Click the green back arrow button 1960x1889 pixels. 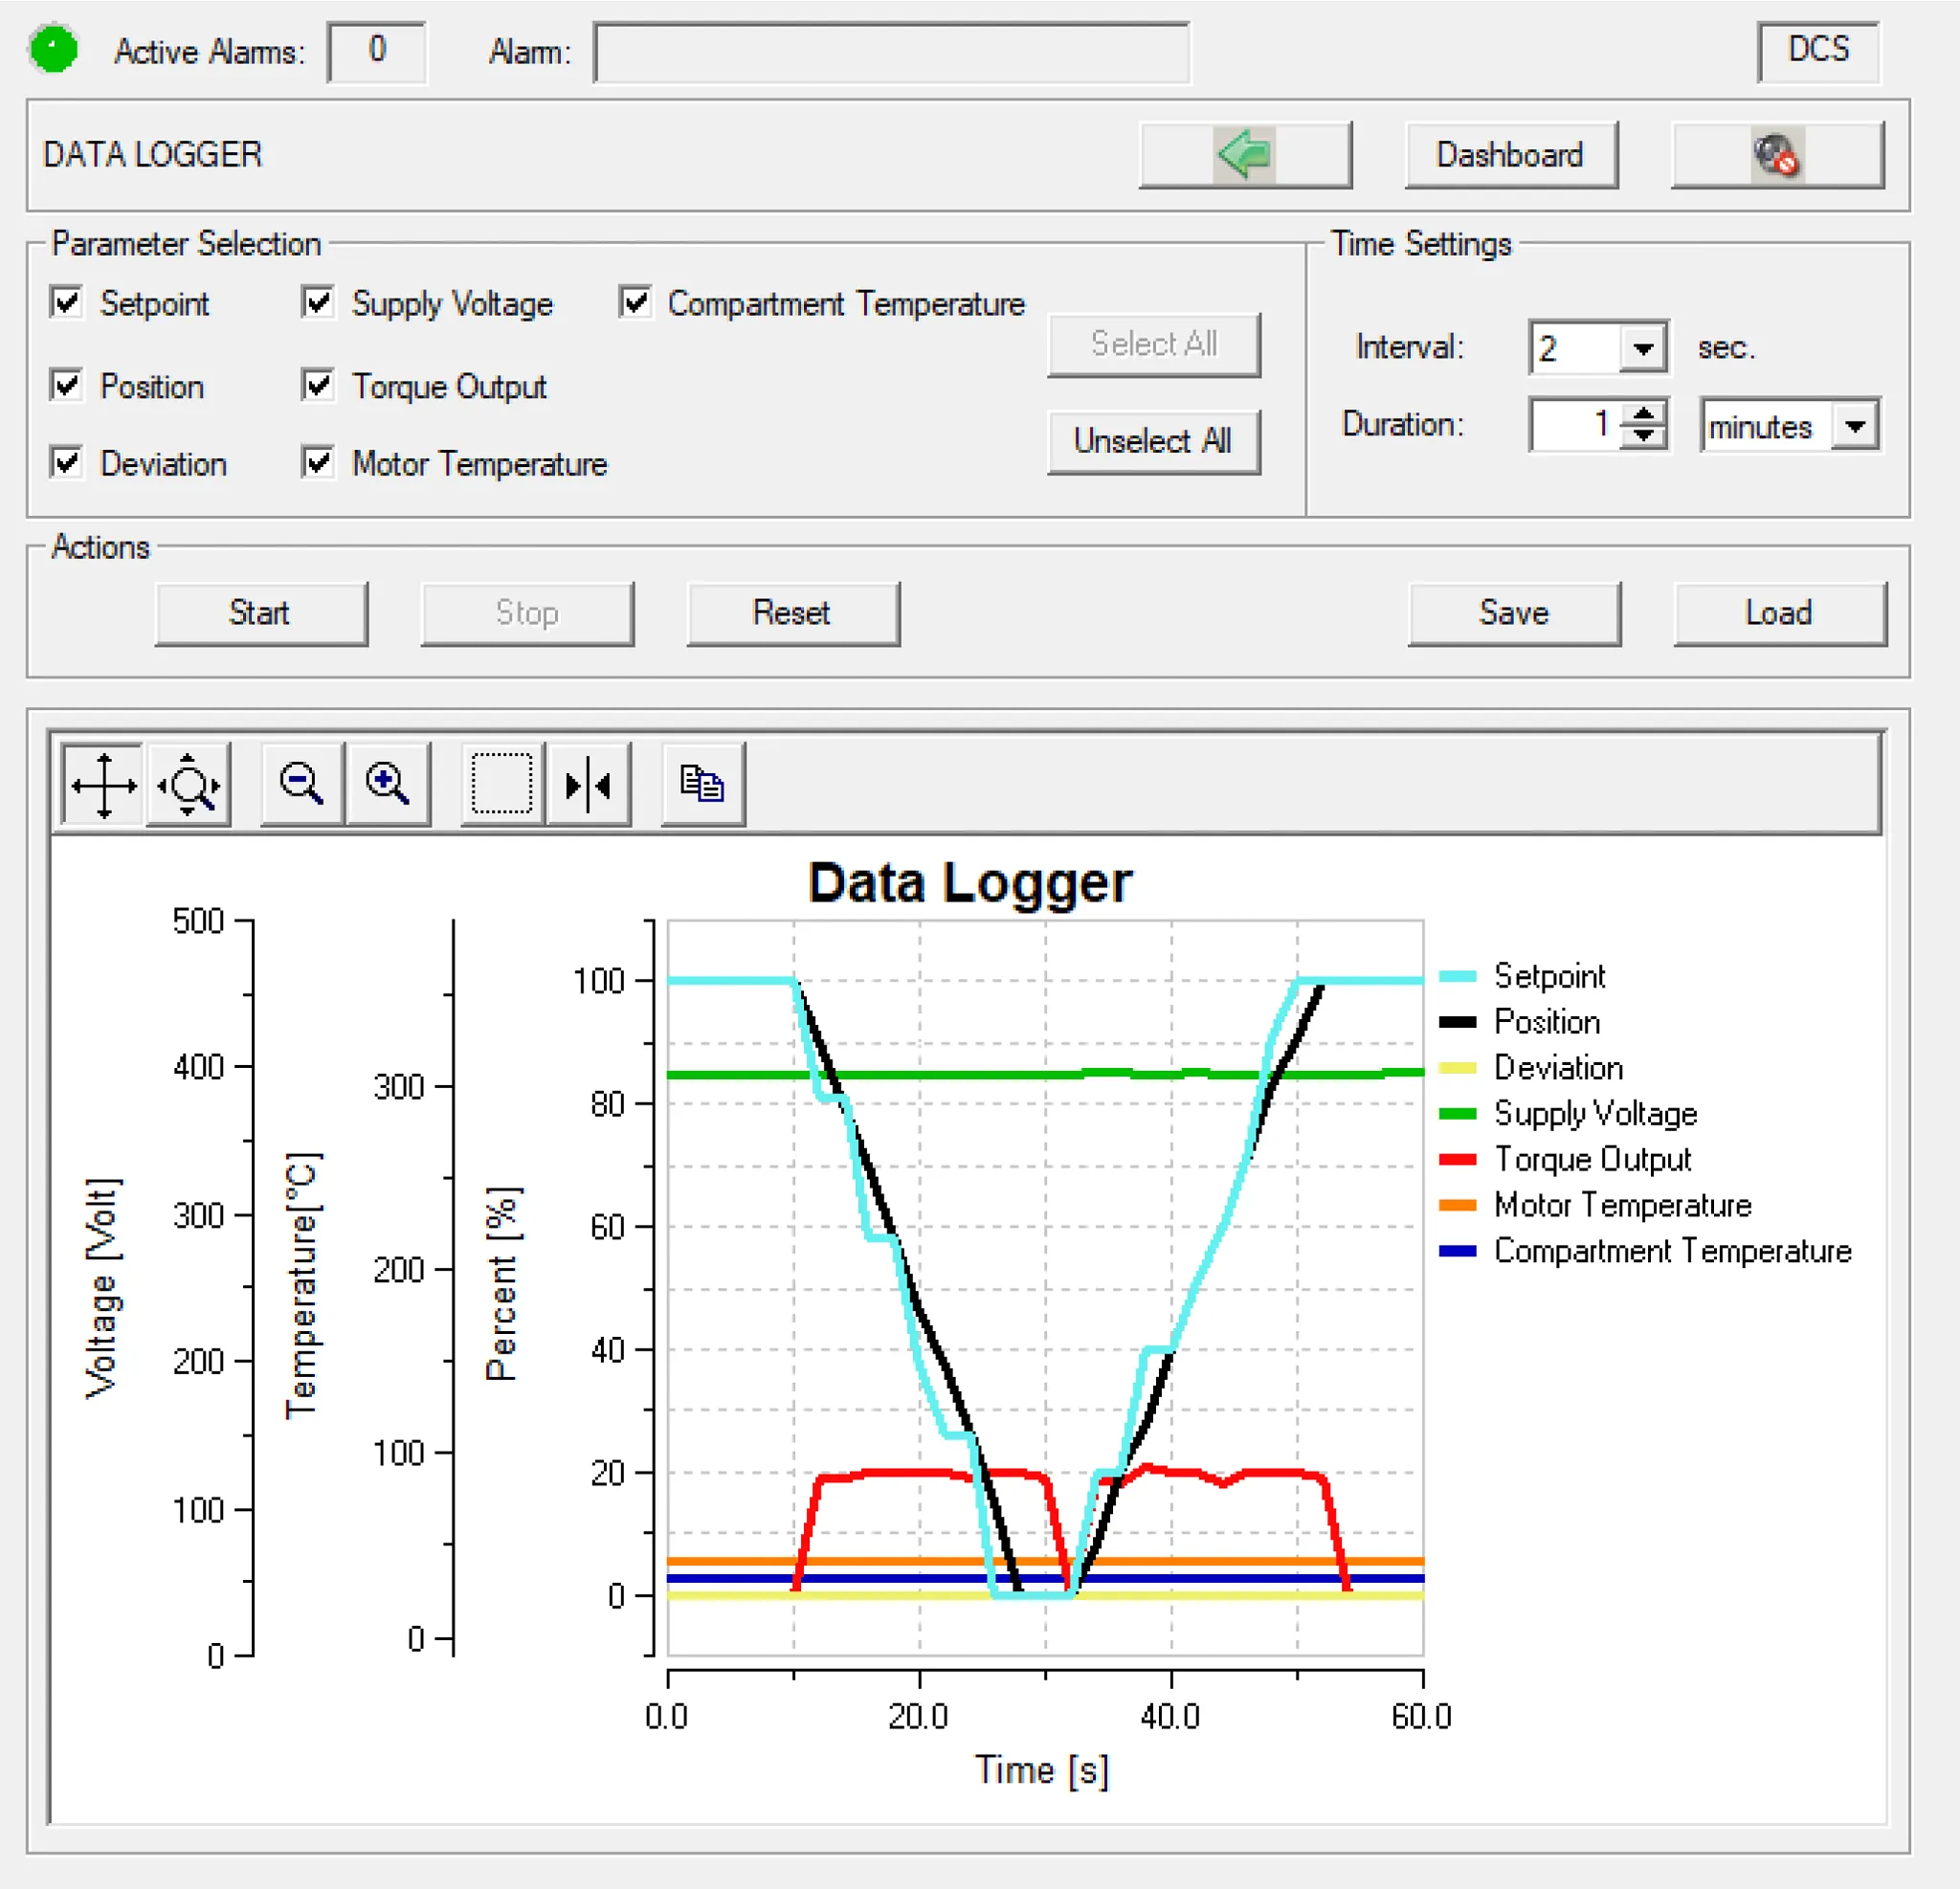coord(1245,155)
